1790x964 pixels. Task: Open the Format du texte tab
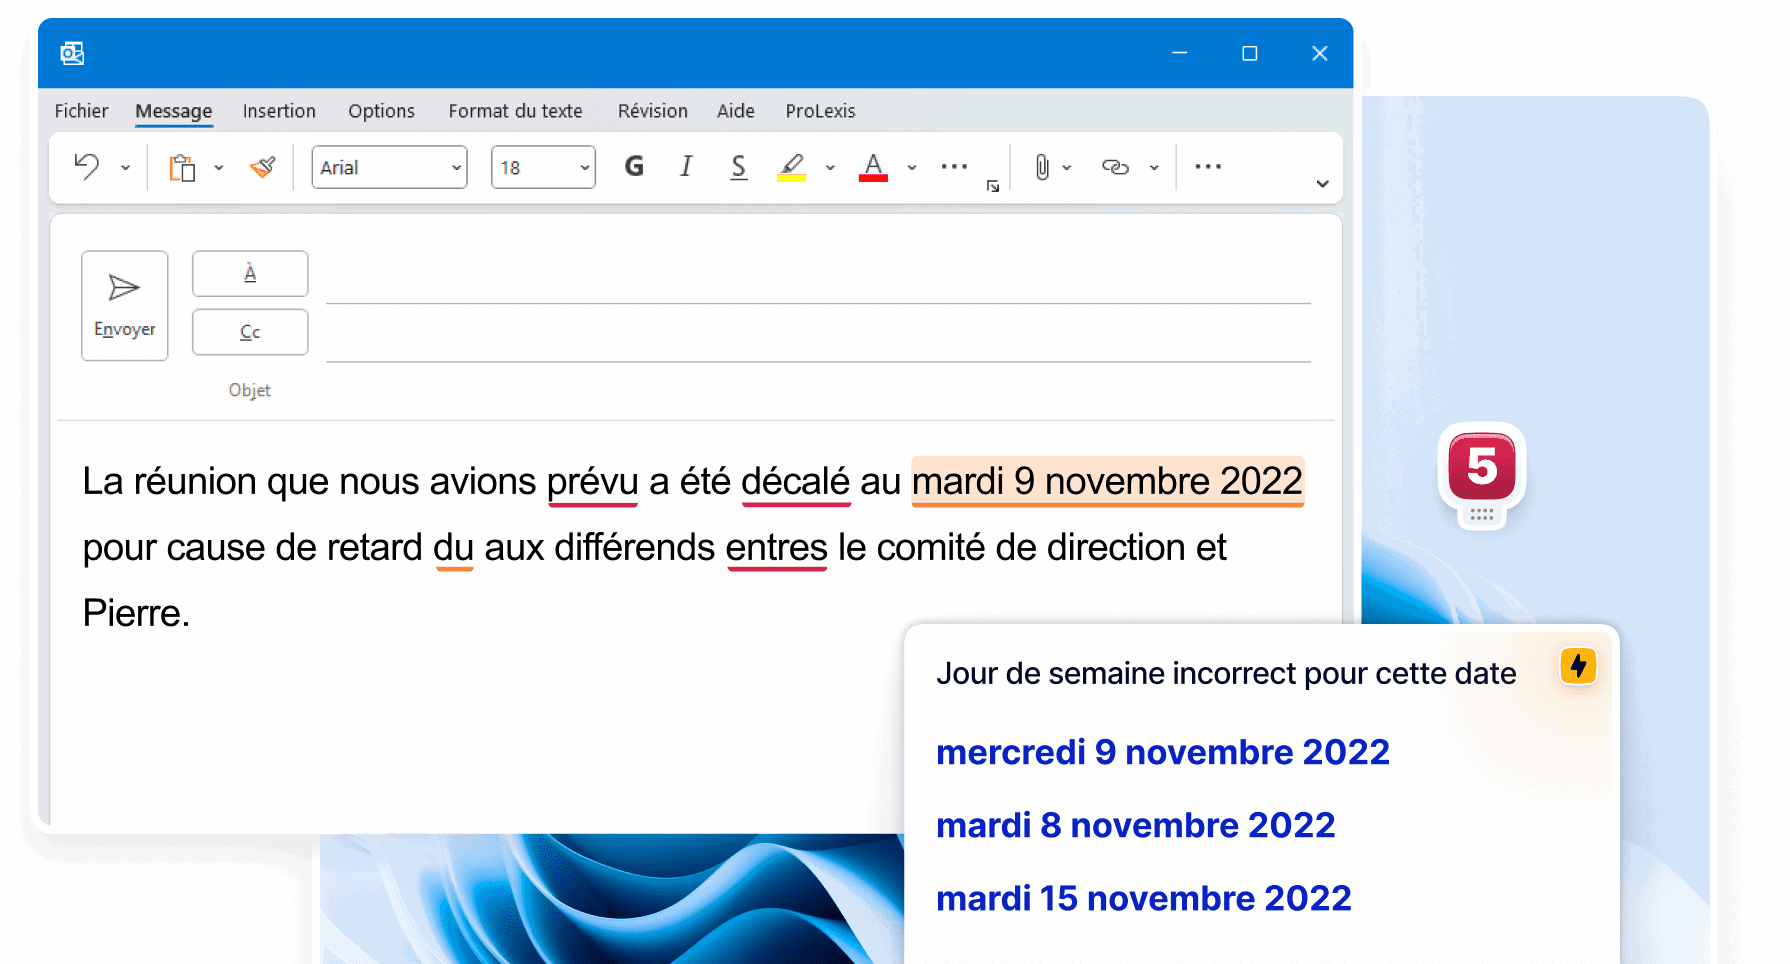pos(515,111)
